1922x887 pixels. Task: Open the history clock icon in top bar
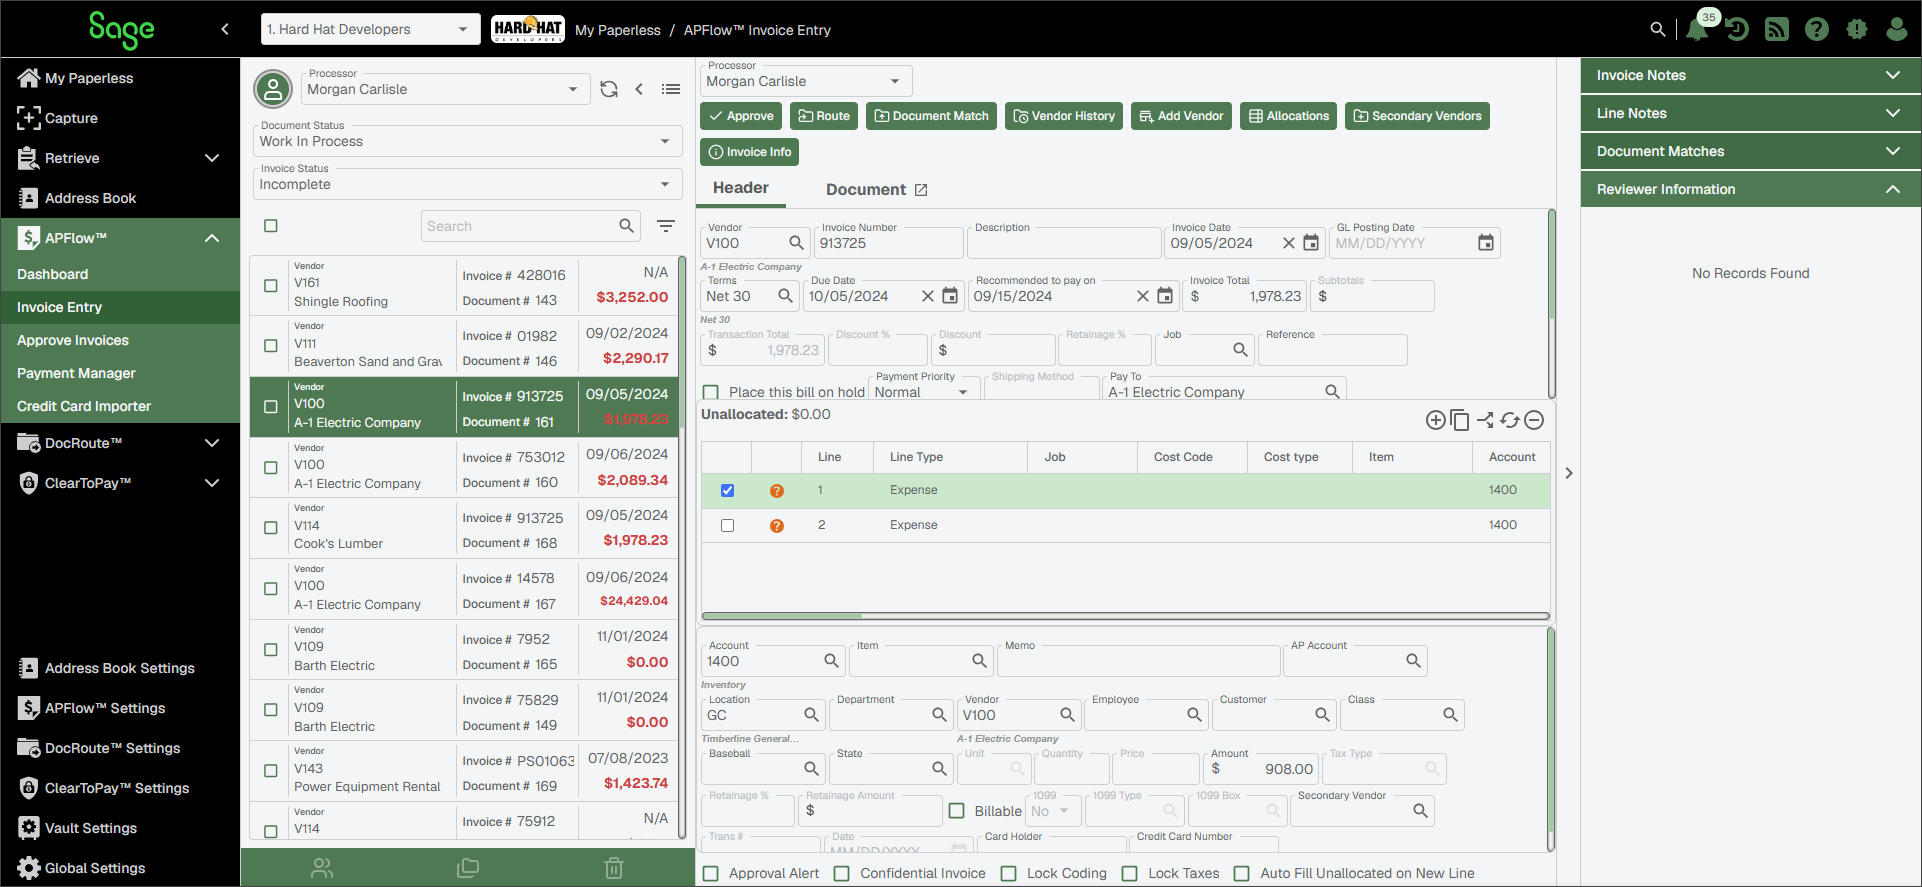pyautogui.click(x=1738, y=30)
